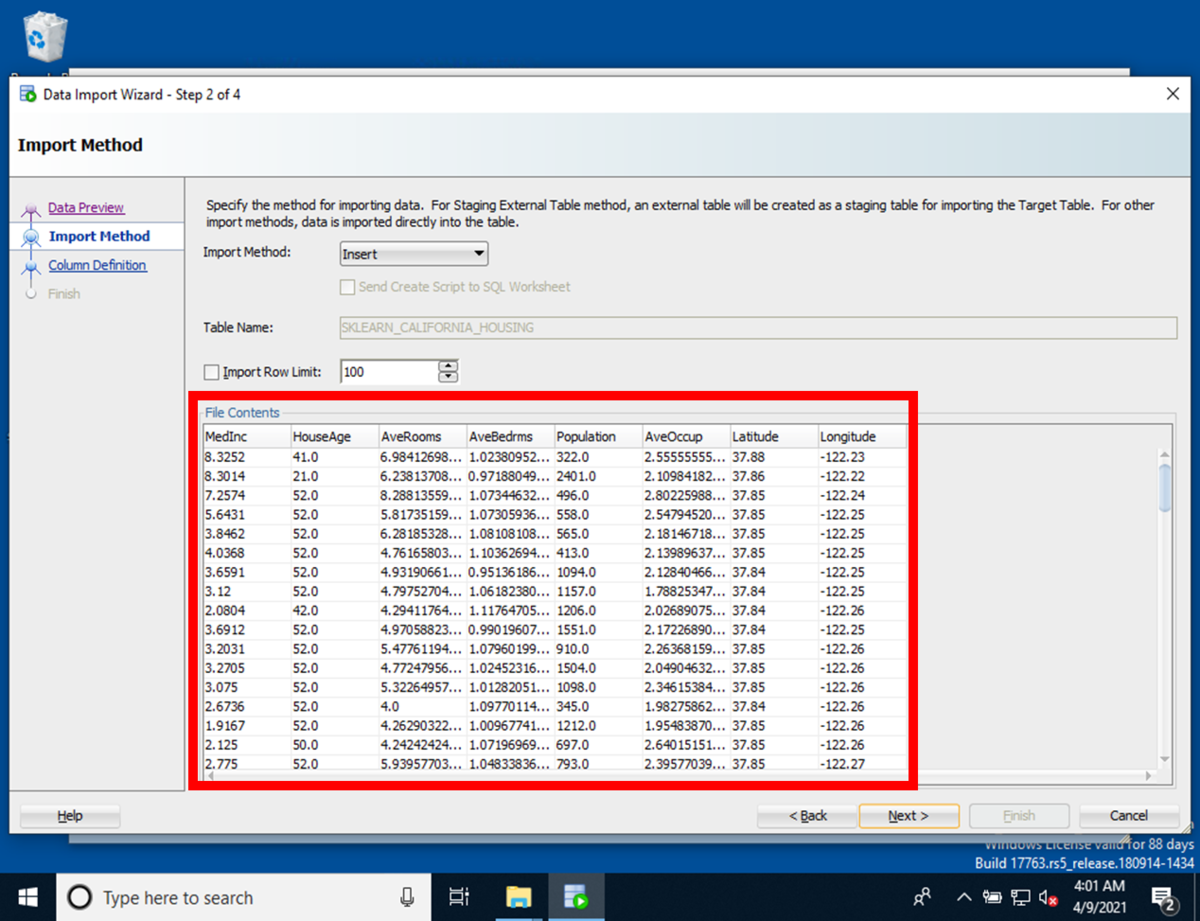Select the HouseAge cell 21.0
Image resolution: width=1200 pixels, height=921 pixels.
click(x=334, y=476)
